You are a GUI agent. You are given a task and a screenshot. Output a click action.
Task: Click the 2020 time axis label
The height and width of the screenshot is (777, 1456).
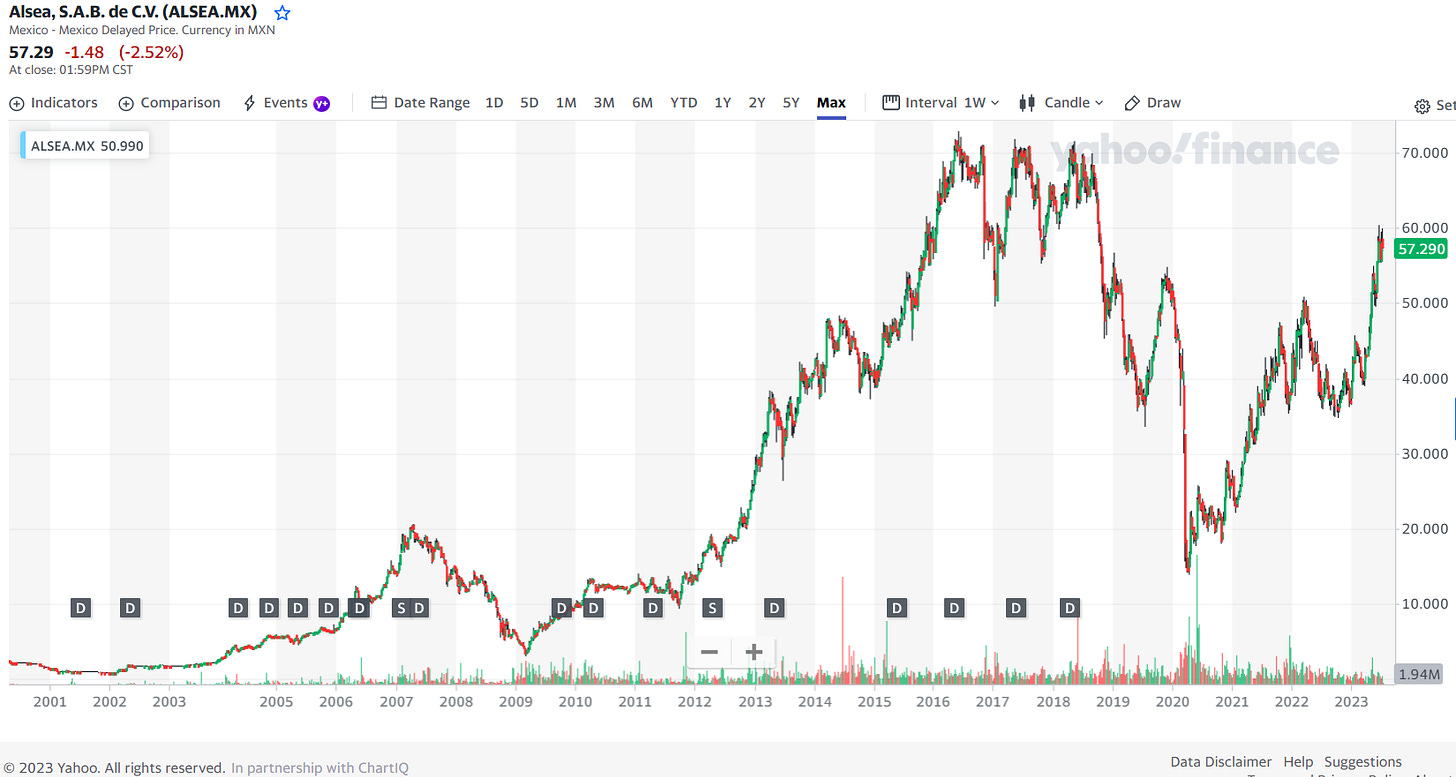(x=1172, y=702)
